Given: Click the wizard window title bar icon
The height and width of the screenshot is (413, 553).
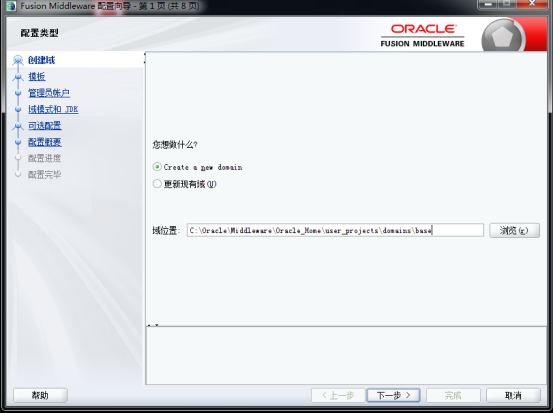Looking at the screenshot, I should click(x=11, y=6).
